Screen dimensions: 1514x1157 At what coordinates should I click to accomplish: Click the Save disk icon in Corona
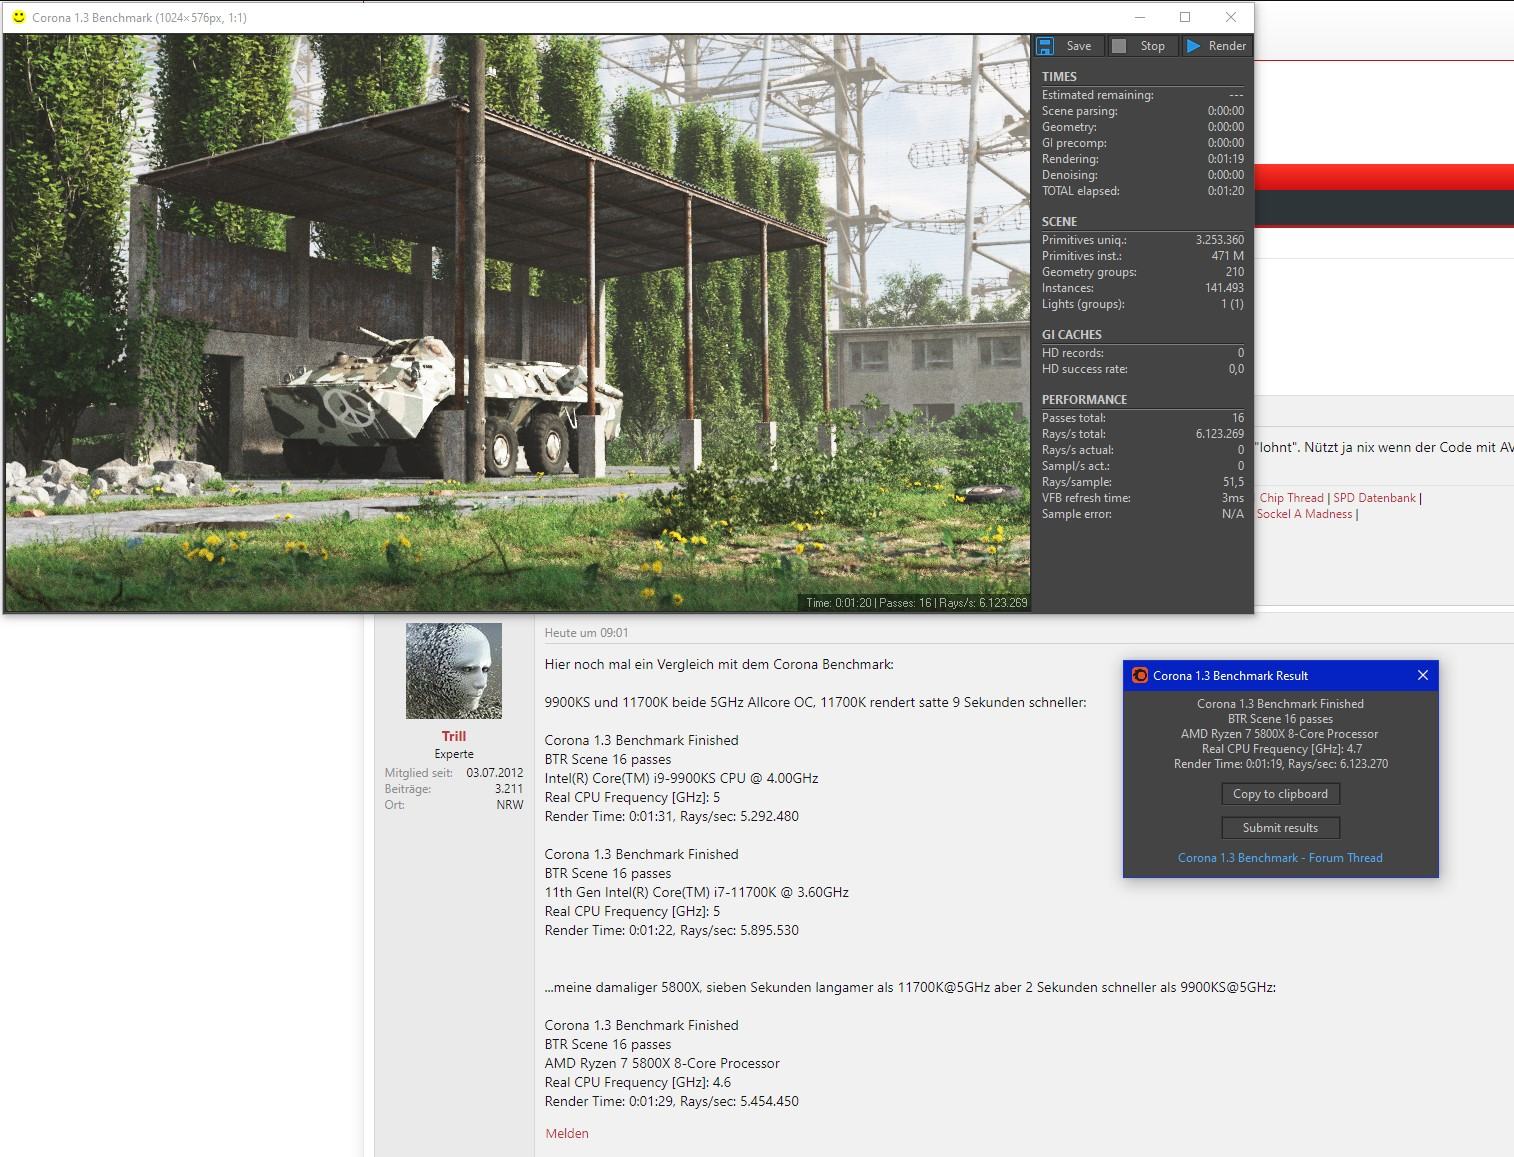click(x=1045, y=46)
